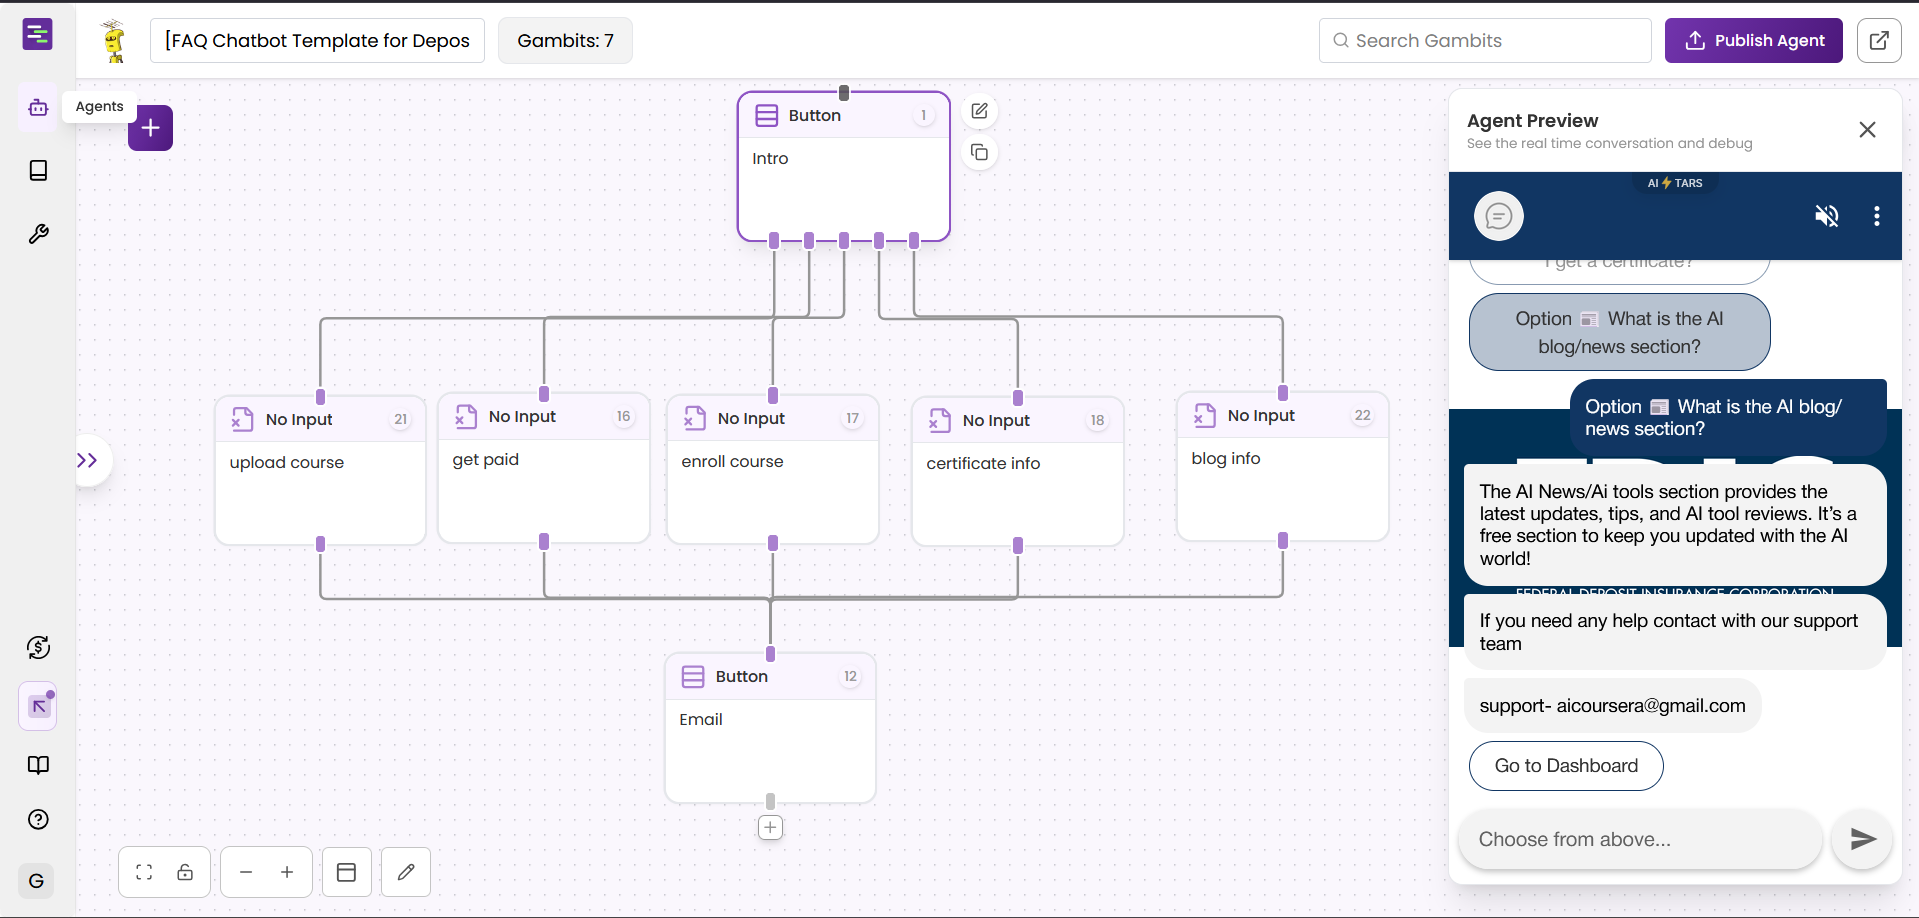Viewport: 1919px width, 918px height.
Task: Toggle the layout panel icon in bottom toolbar
Action: [347, 872]
